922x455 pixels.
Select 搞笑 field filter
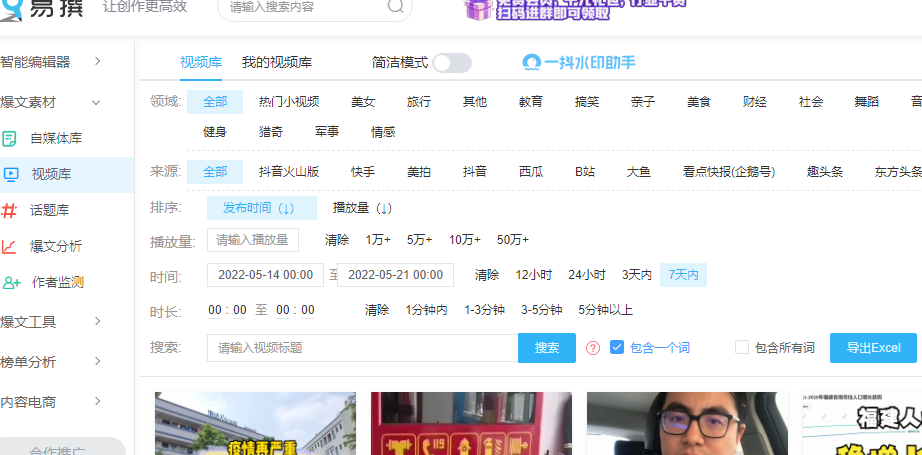tap(587, 102)
